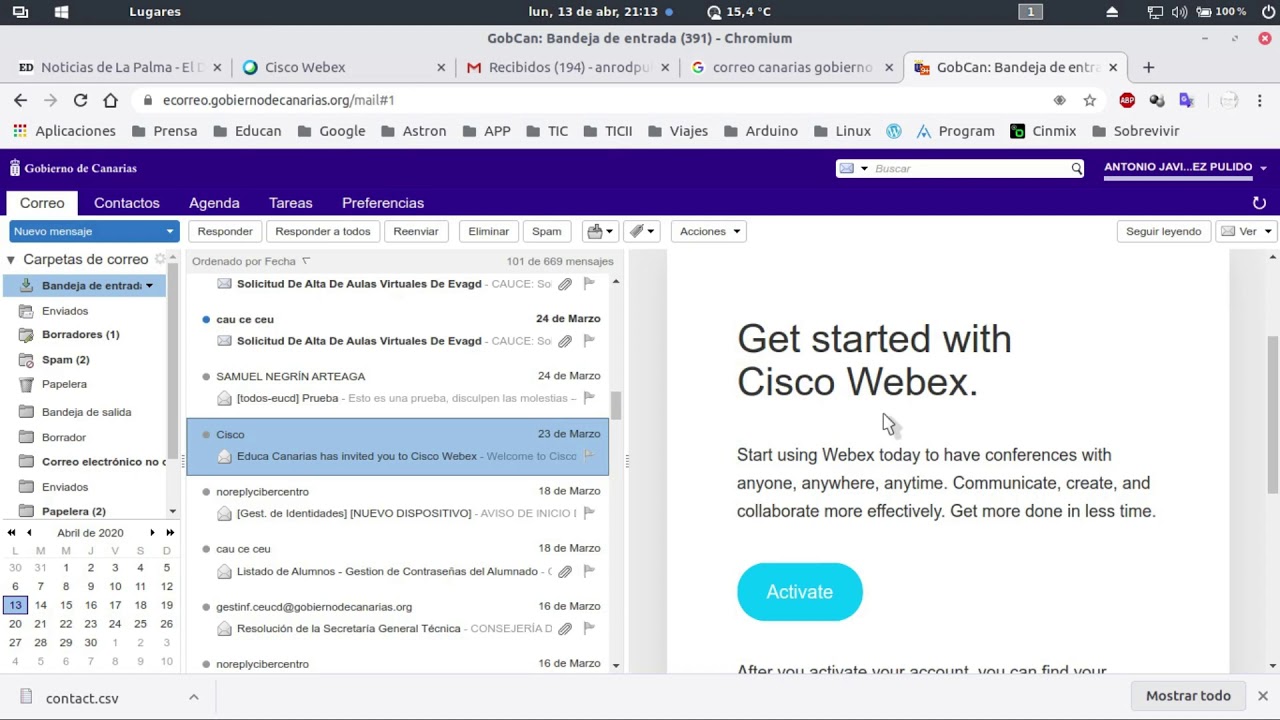Toggle read dot on gestinf.ceucd message

206,607
